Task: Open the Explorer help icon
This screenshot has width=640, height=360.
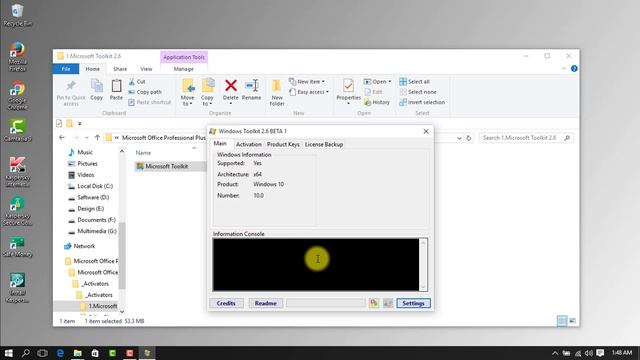Action: click(x=574, y=69)
